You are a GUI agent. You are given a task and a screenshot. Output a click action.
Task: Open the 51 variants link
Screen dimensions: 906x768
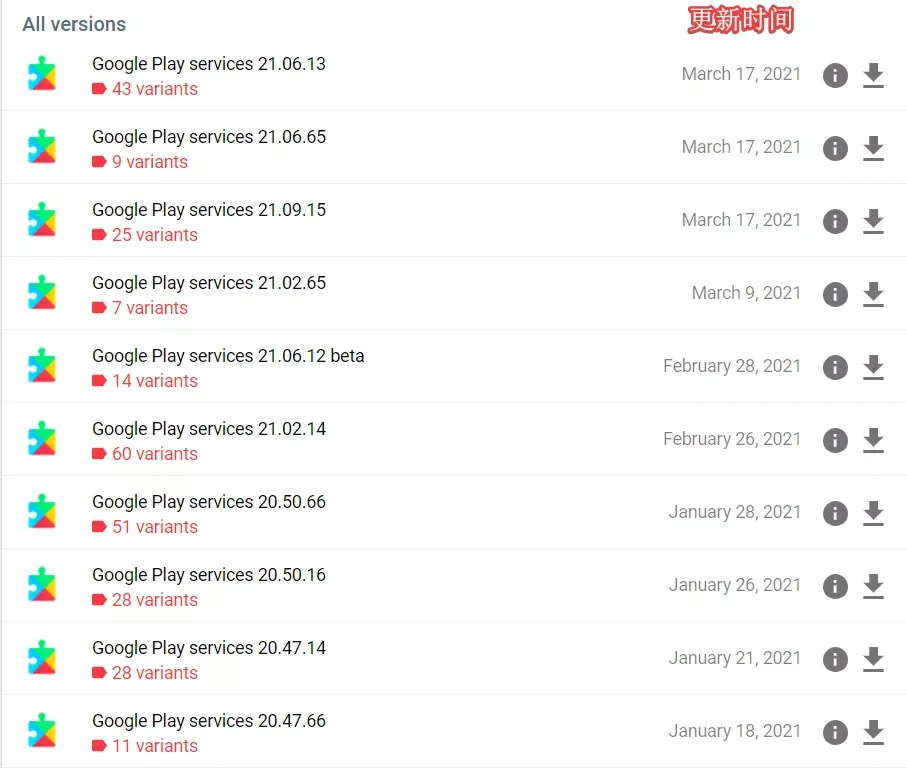click(x=154, y=527)
